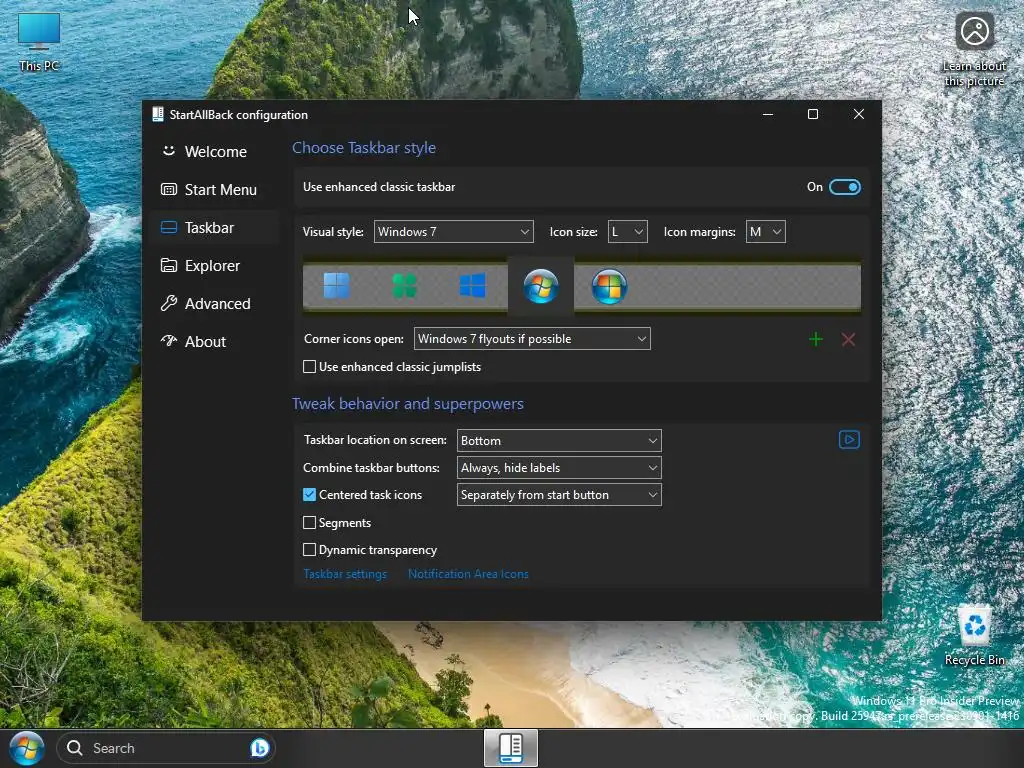The height and width of the screenshot is (768, 1024).
Task: Open the Explorer section
Action: point(214,265)
